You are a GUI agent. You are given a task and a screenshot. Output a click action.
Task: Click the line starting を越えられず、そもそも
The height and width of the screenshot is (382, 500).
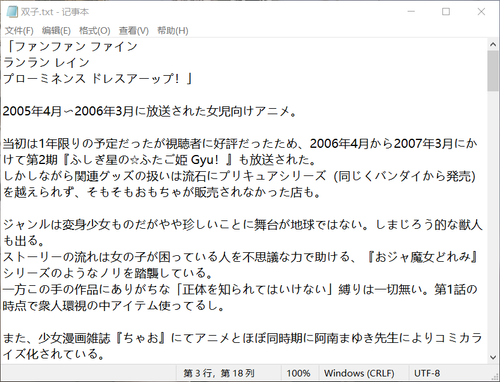click(x=162, y=192)
